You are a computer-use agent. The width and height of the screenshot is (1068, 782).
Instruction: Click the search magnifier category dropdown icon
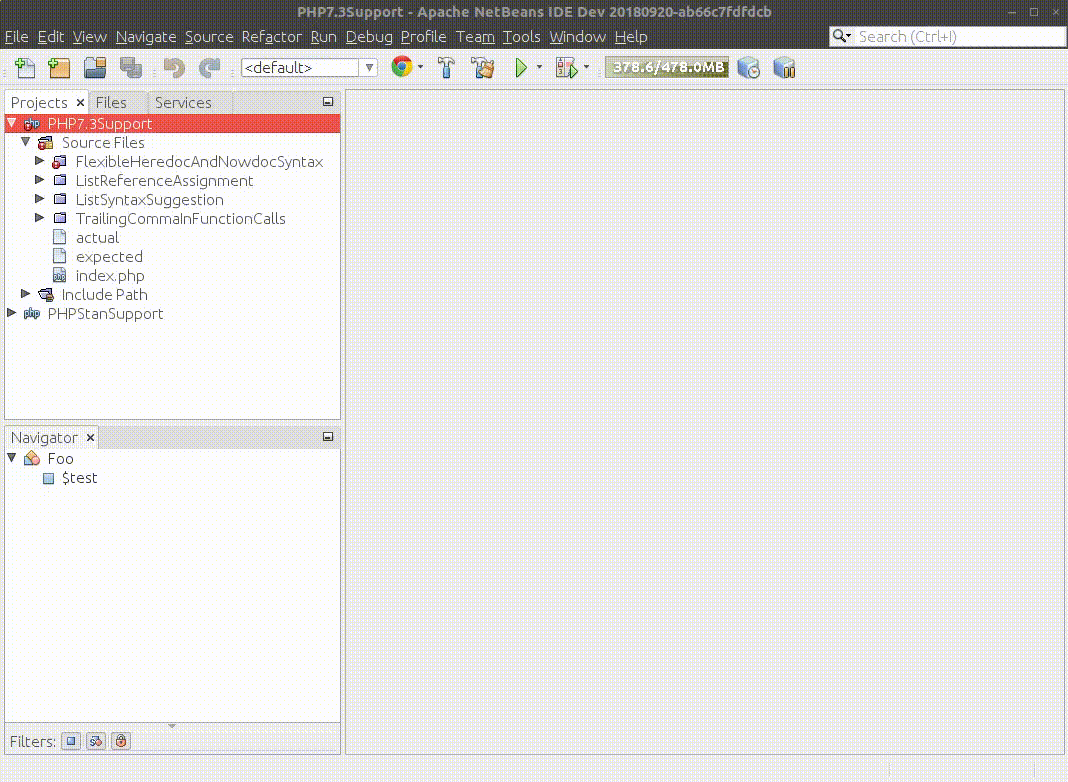842,36
